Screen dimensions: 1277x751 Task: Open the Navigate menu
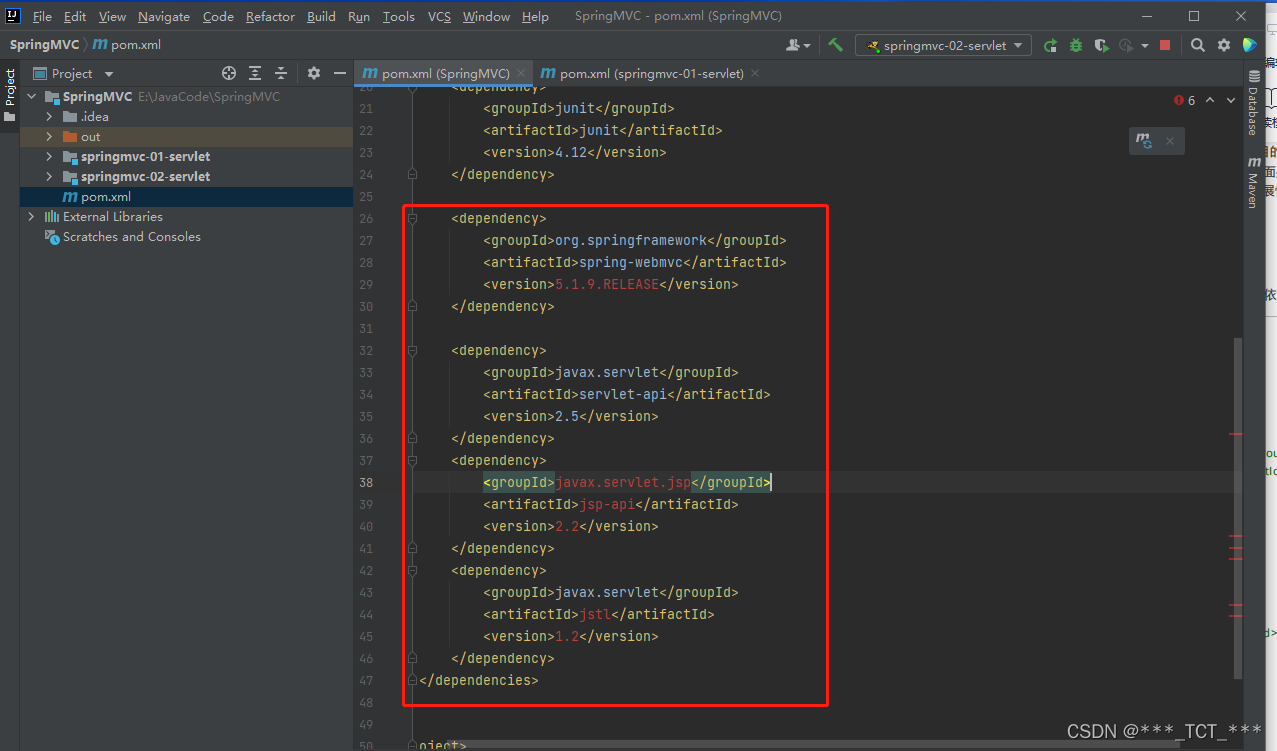point(164,16)
